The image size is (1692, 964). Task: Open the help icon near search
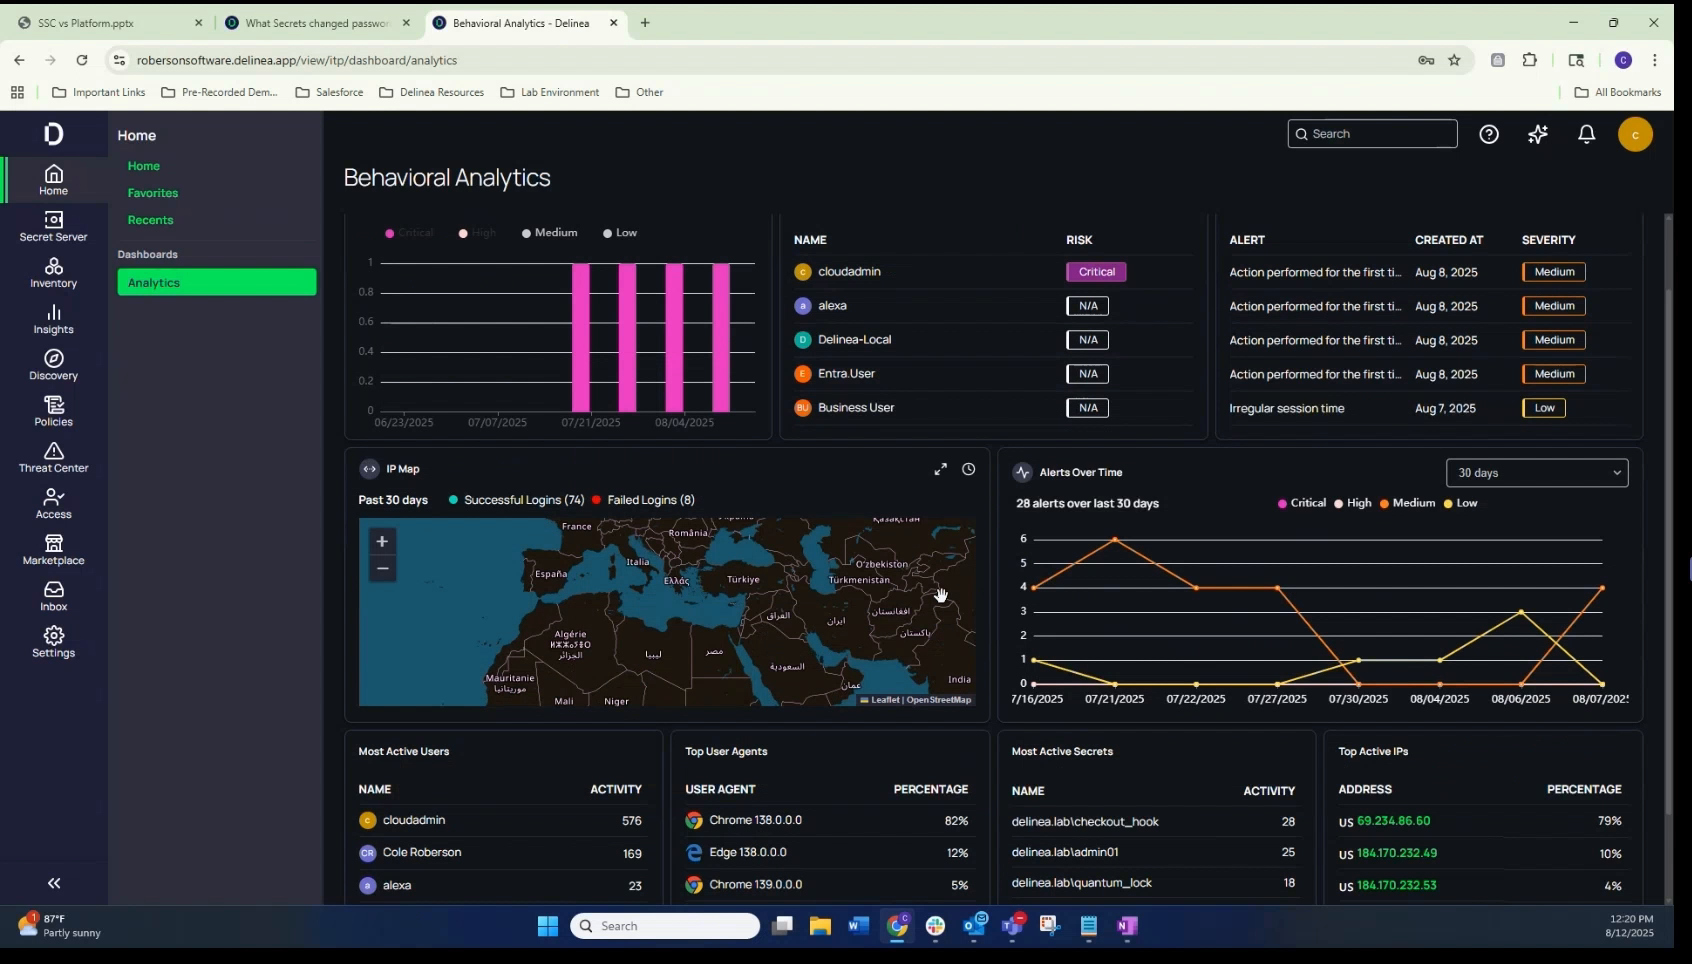[1489, 134]
